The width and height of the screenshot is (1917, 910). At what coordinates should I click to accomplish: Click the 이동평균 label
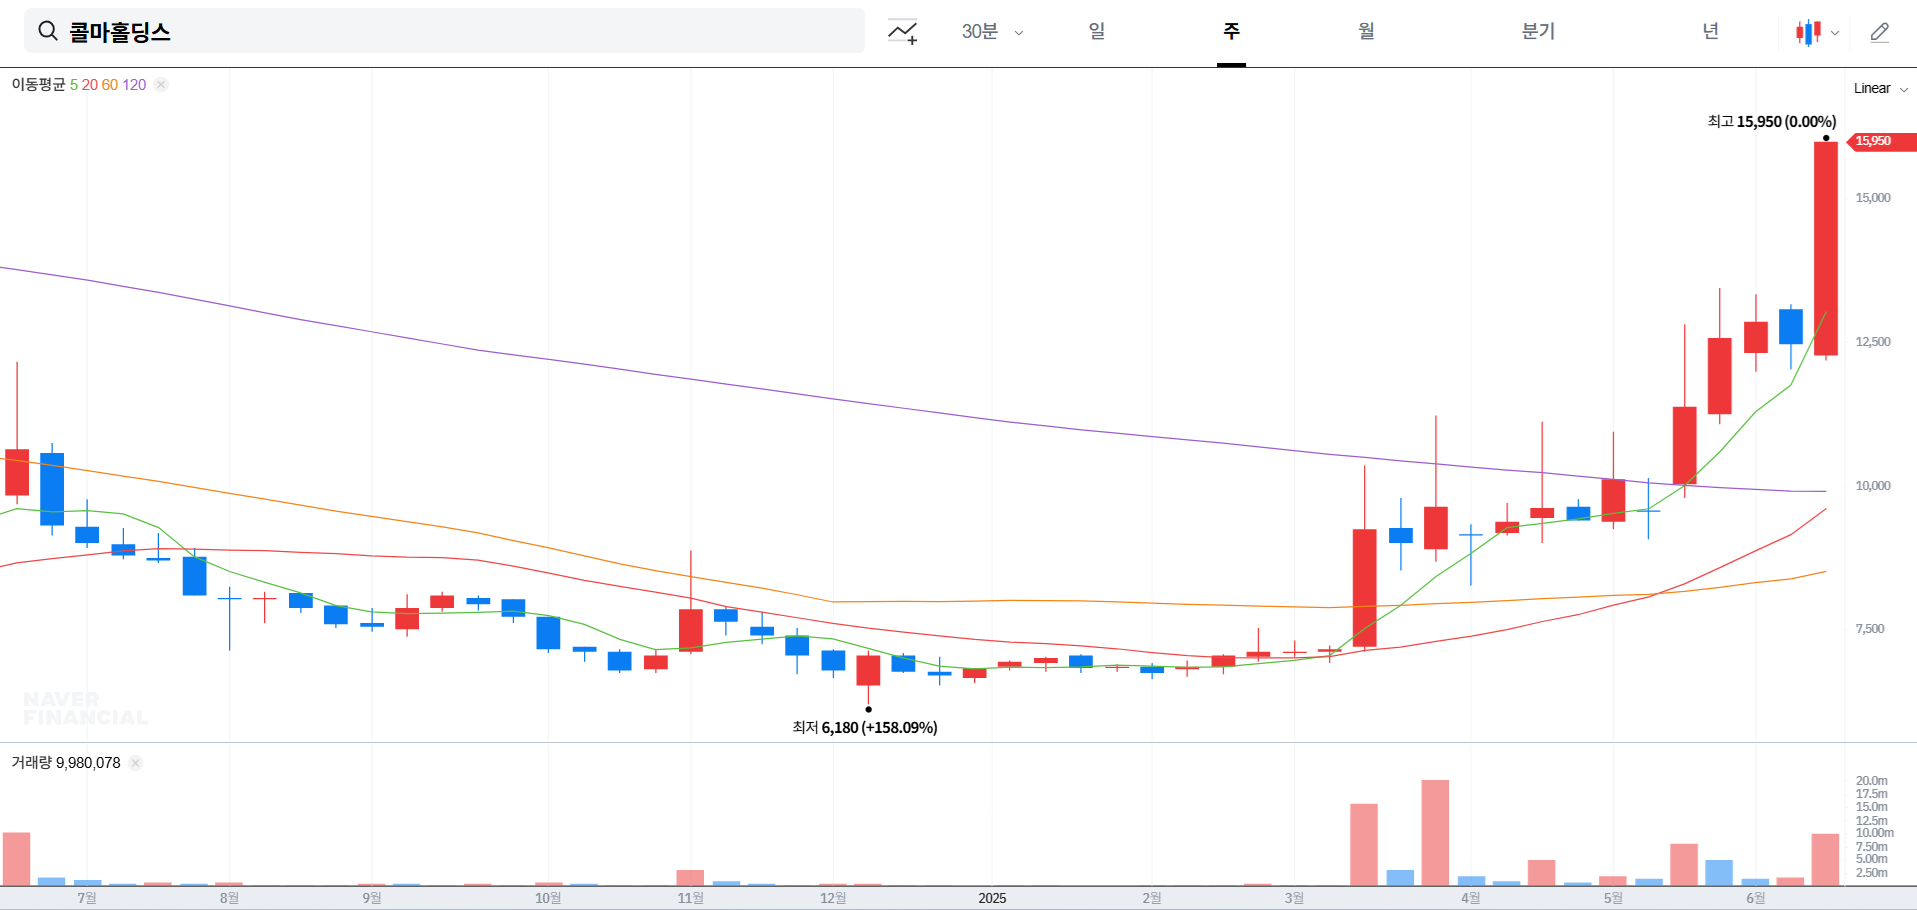coord(38,84)
